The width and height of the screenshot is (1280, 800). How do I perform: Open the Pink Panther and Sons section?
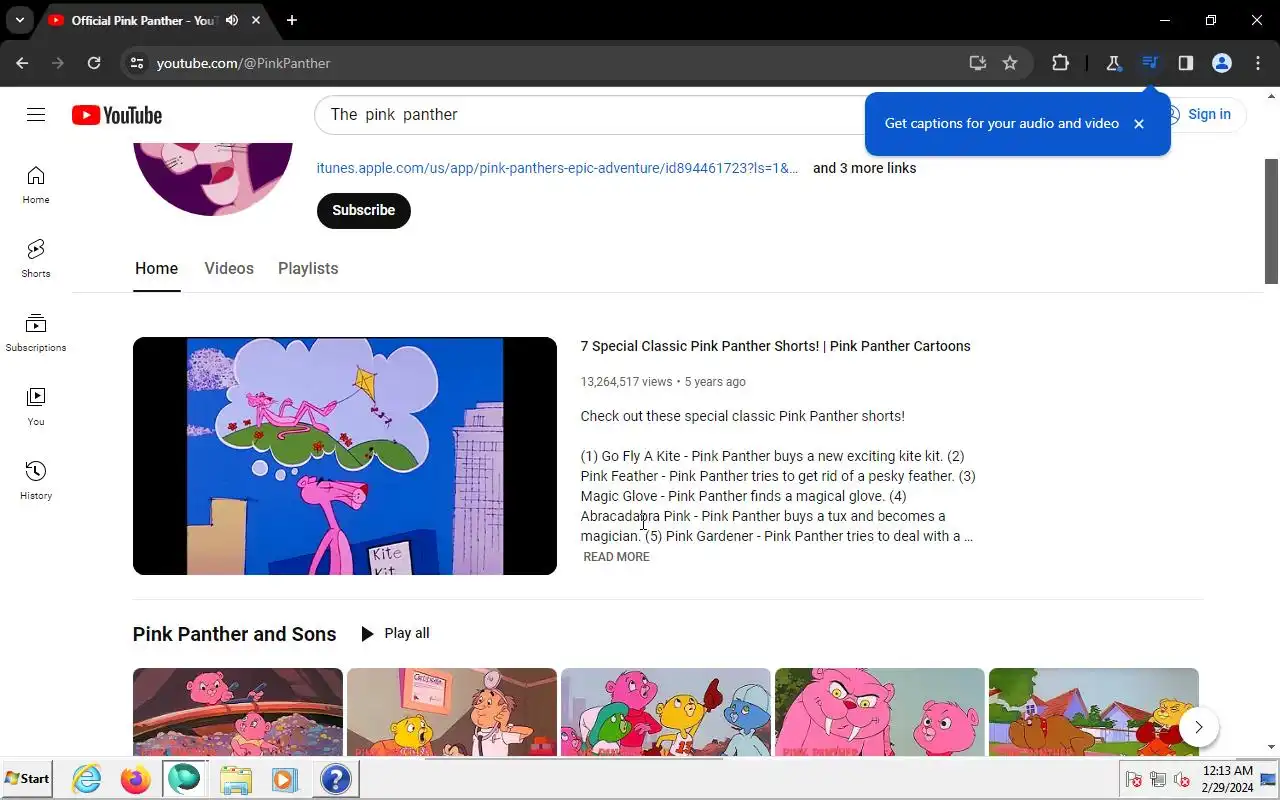(x=234, y=634)
